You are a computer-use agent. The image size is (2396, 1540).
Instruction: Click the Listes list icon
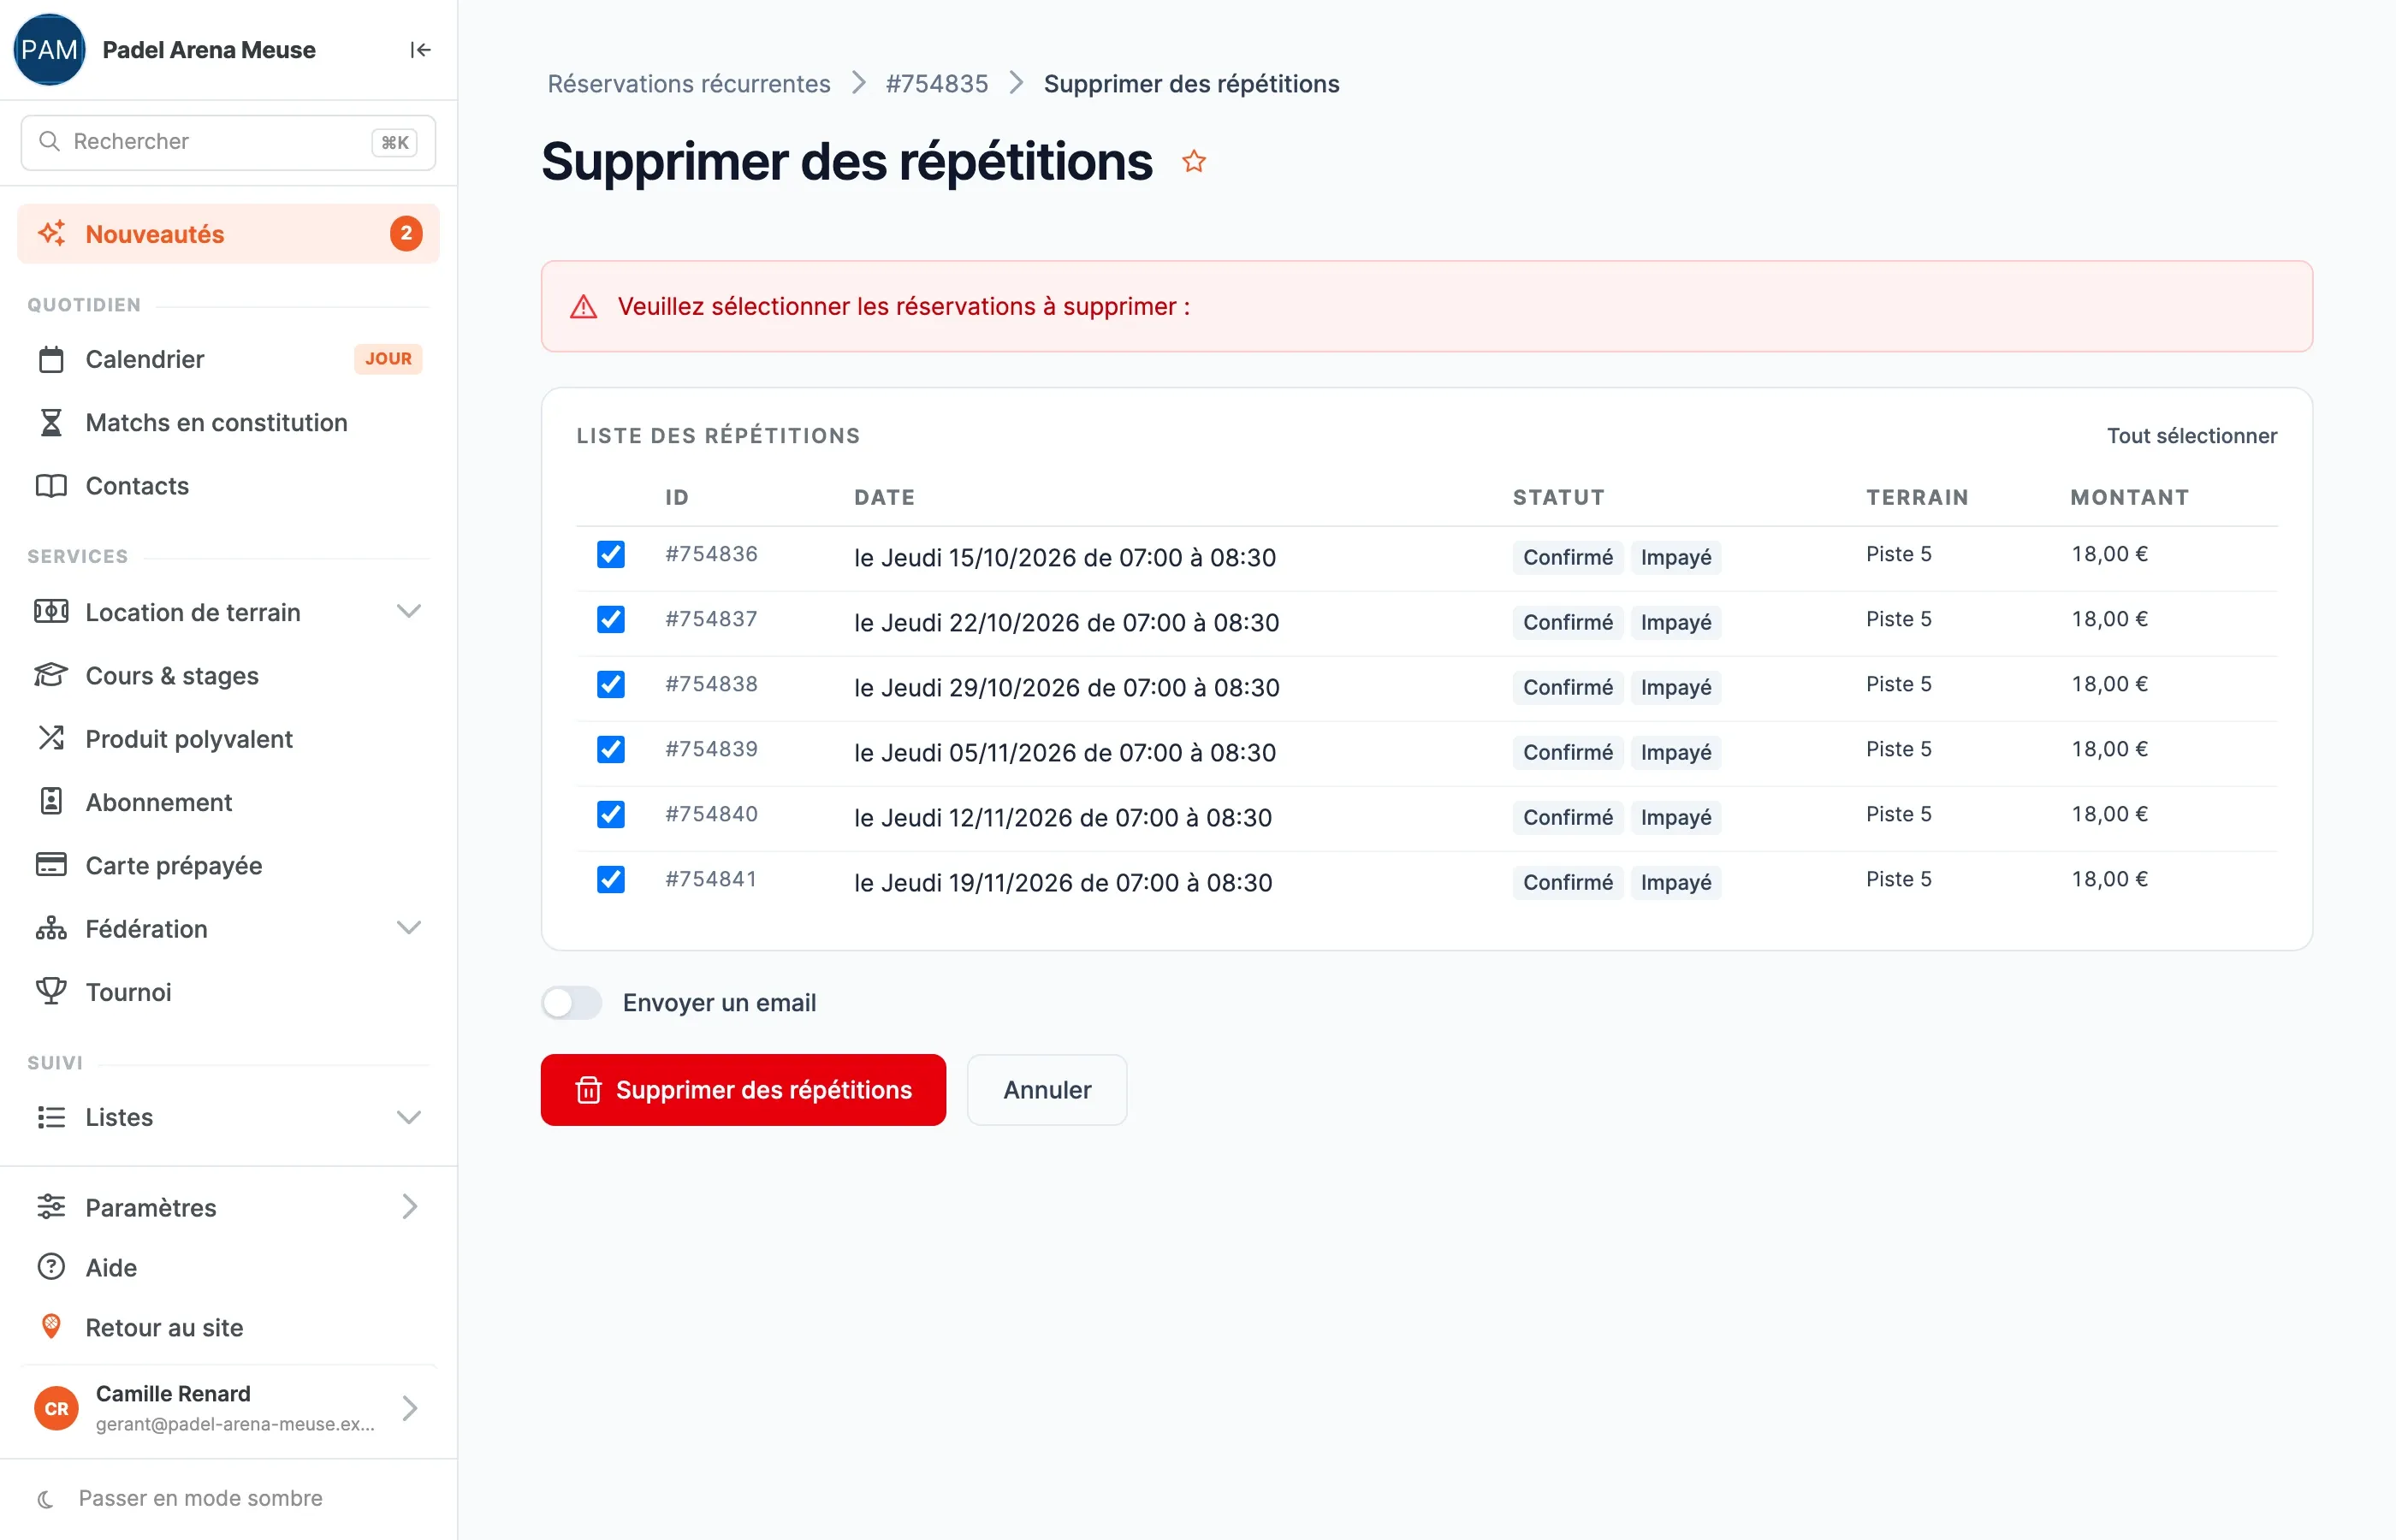(x=51, y=1117)
